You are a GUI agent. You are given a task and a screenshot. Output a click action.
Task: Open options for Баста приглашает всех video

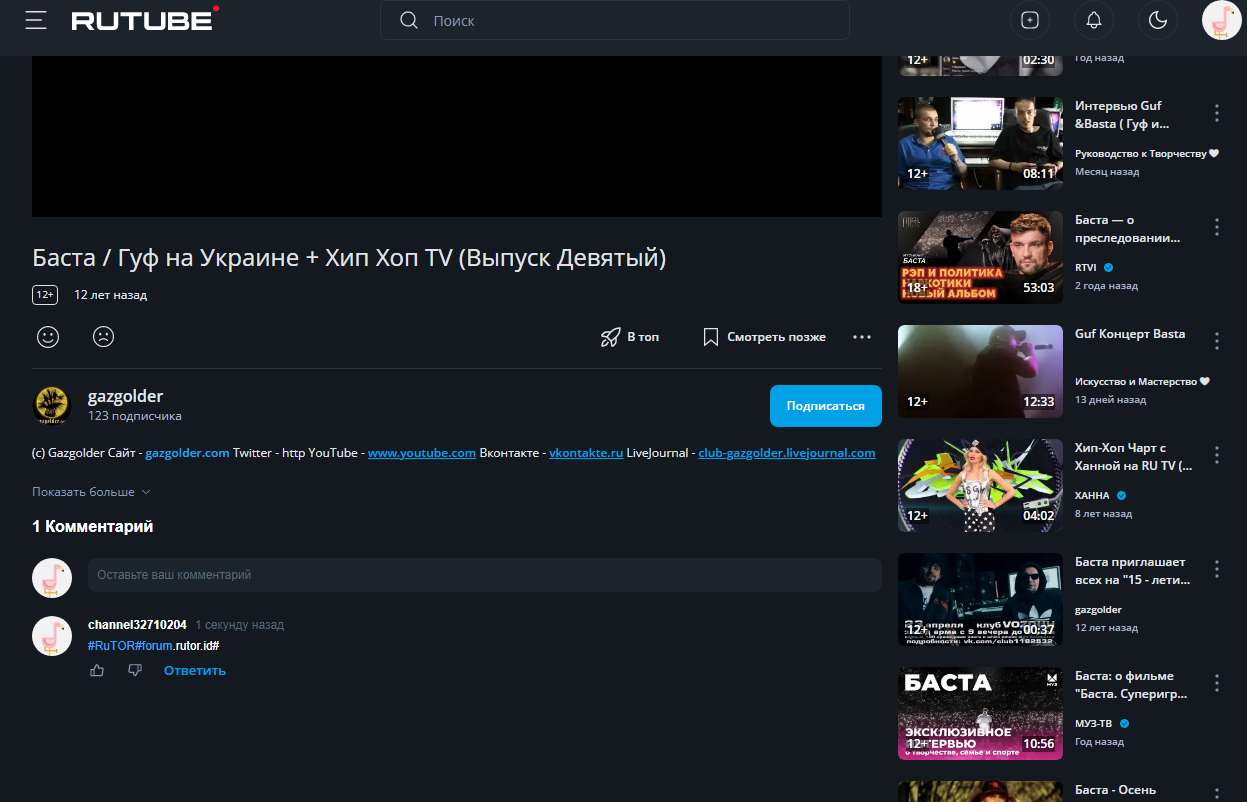coord(1217,569)
